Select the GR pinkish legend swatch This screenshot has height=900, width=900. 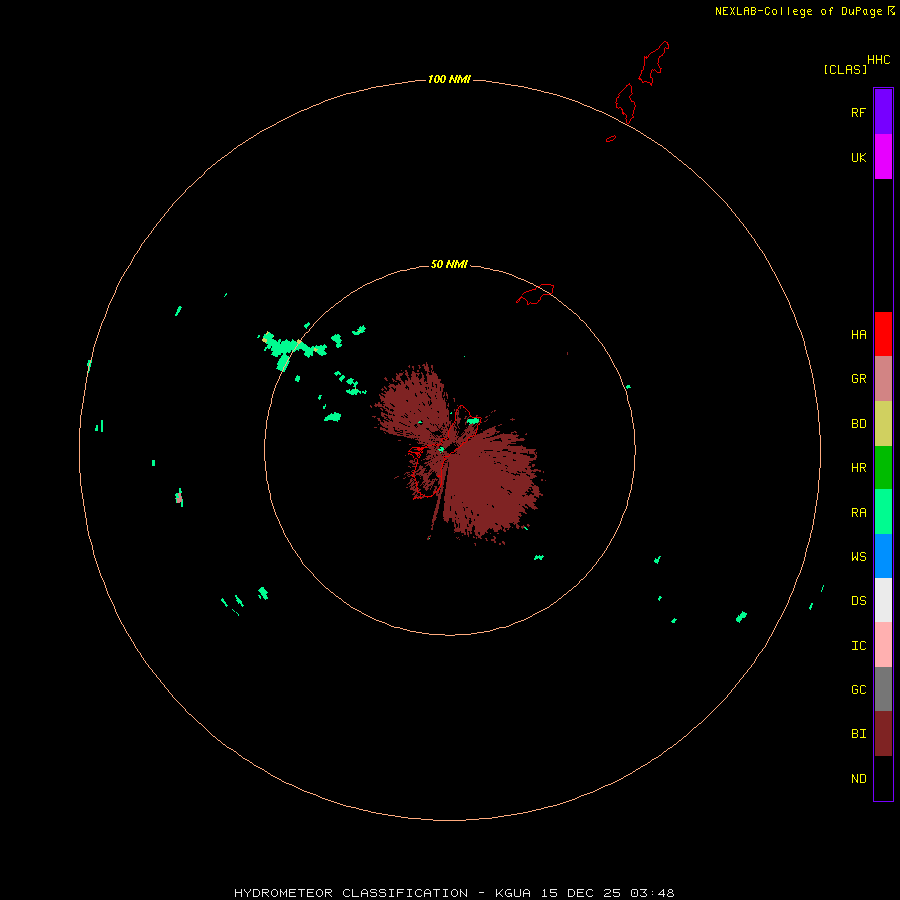883,379
